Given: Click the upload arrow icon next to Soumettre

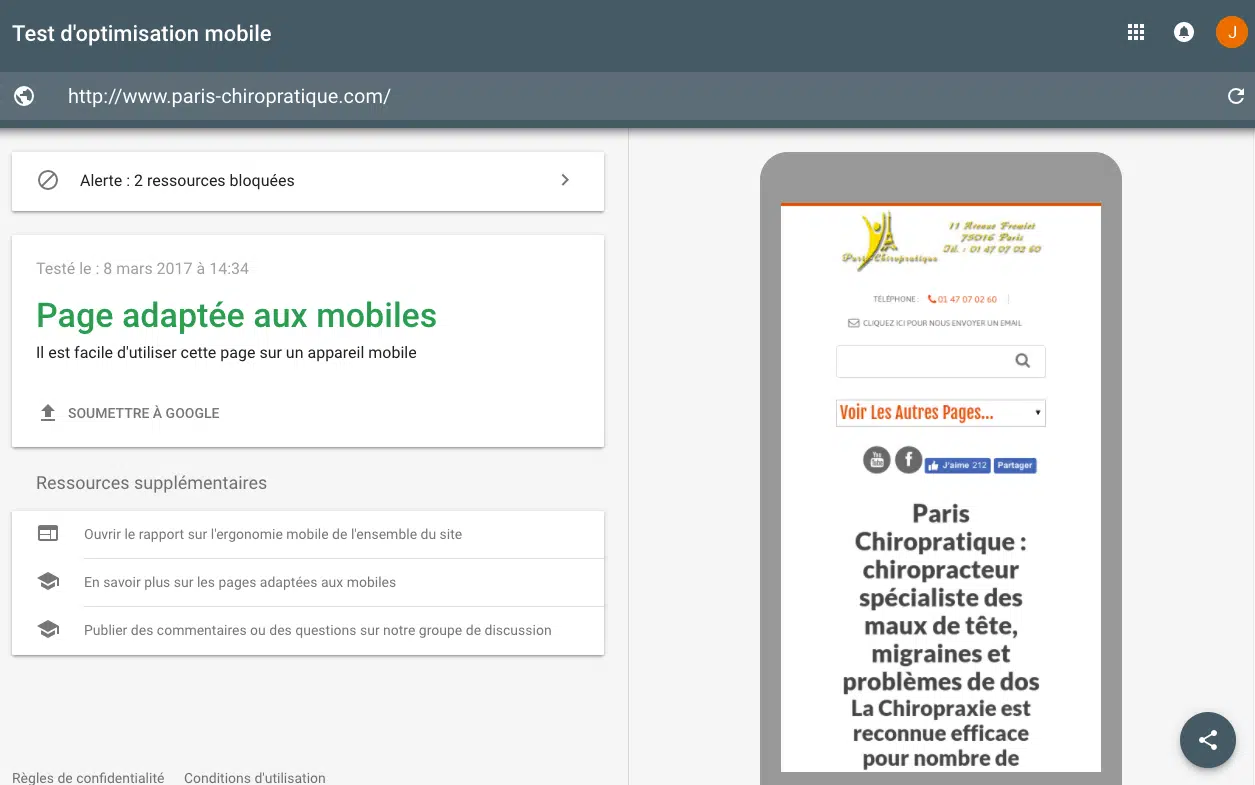Looking at the screenshot, I should (48, 413).
